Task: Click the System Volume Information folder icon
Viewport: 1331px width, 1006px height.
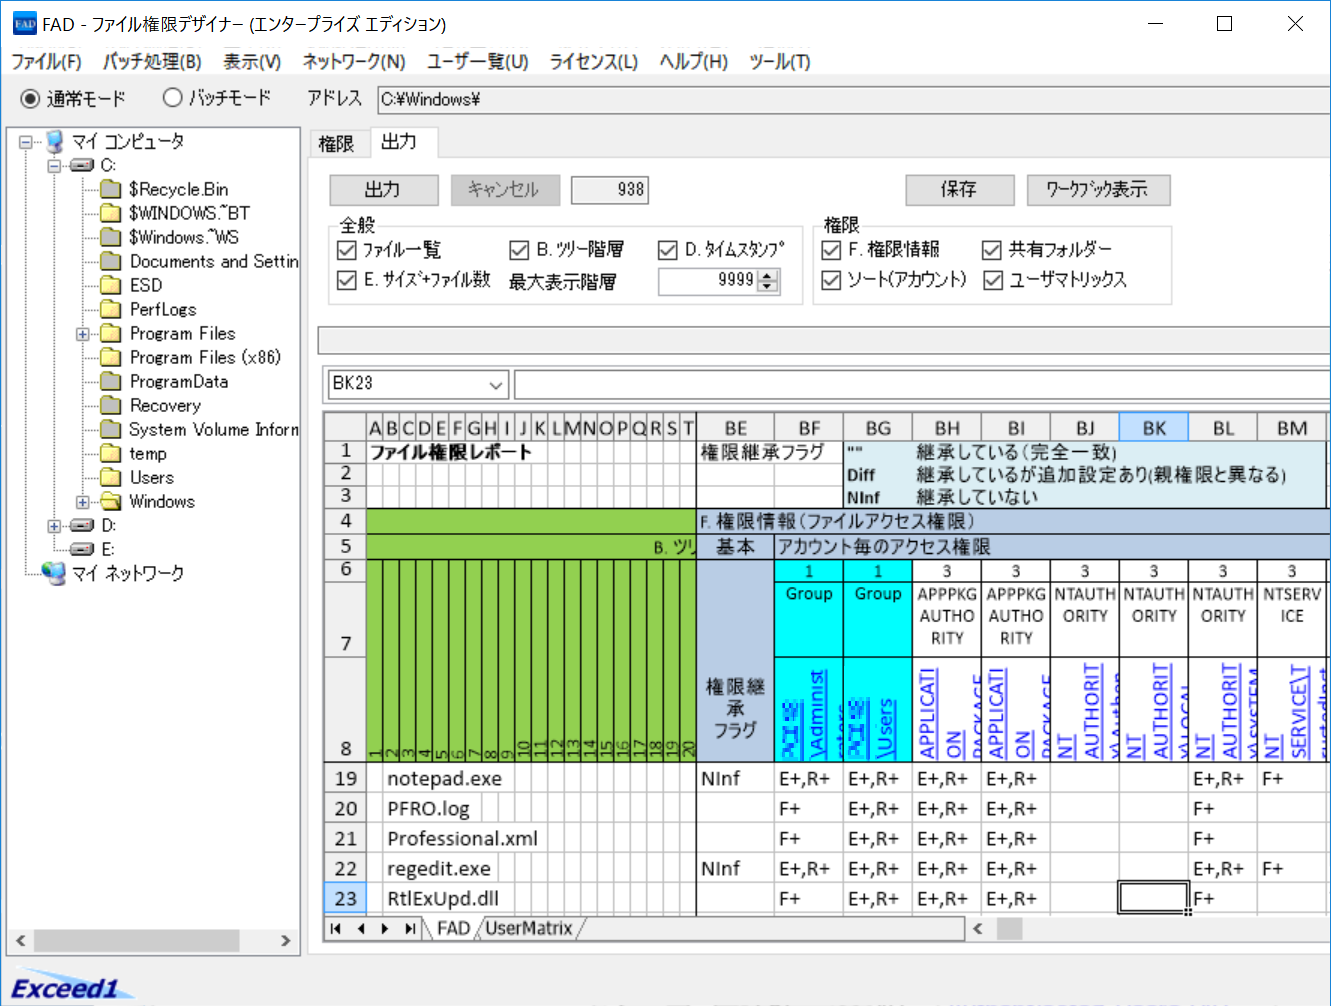Action: click(111, 429)
